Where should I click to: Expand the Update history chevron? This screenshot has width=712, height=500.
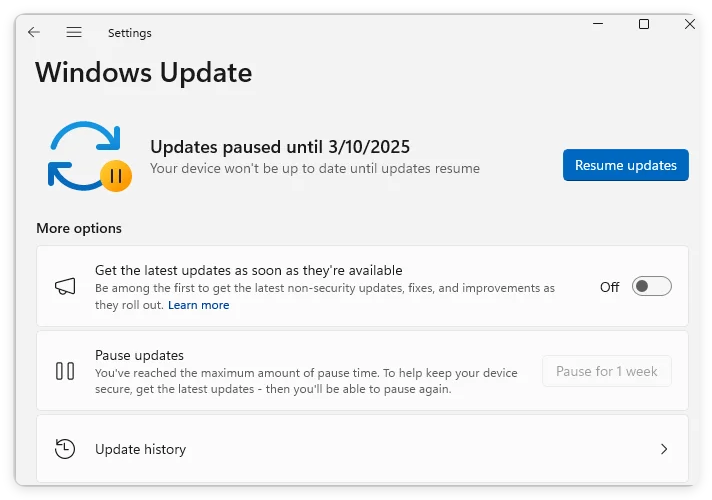pos(665,449)
